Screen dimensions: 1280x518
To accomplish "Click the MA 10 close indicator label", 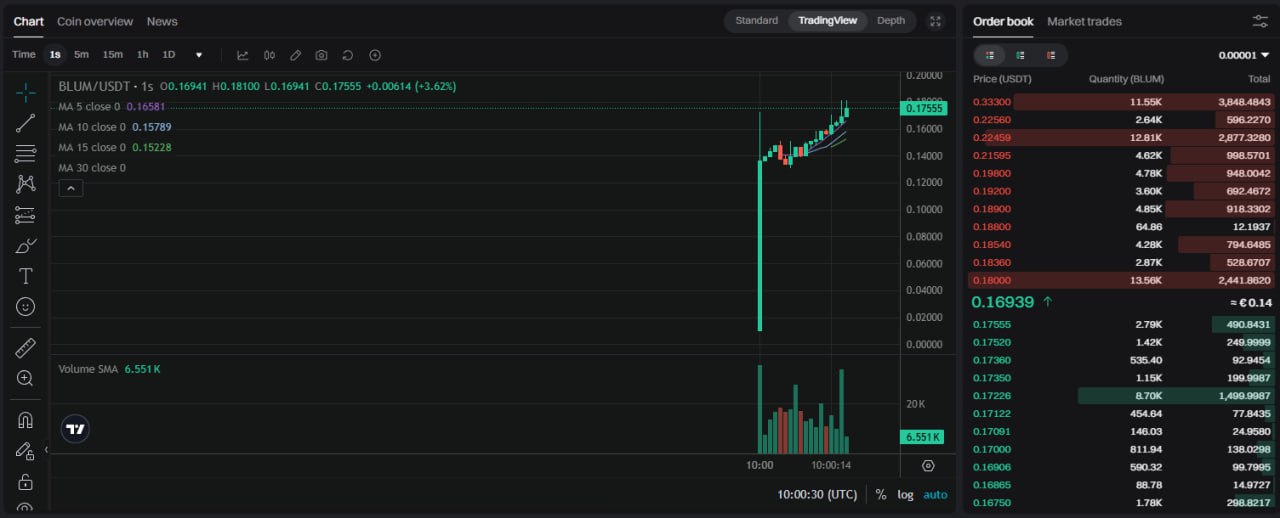I will [92, 127].
